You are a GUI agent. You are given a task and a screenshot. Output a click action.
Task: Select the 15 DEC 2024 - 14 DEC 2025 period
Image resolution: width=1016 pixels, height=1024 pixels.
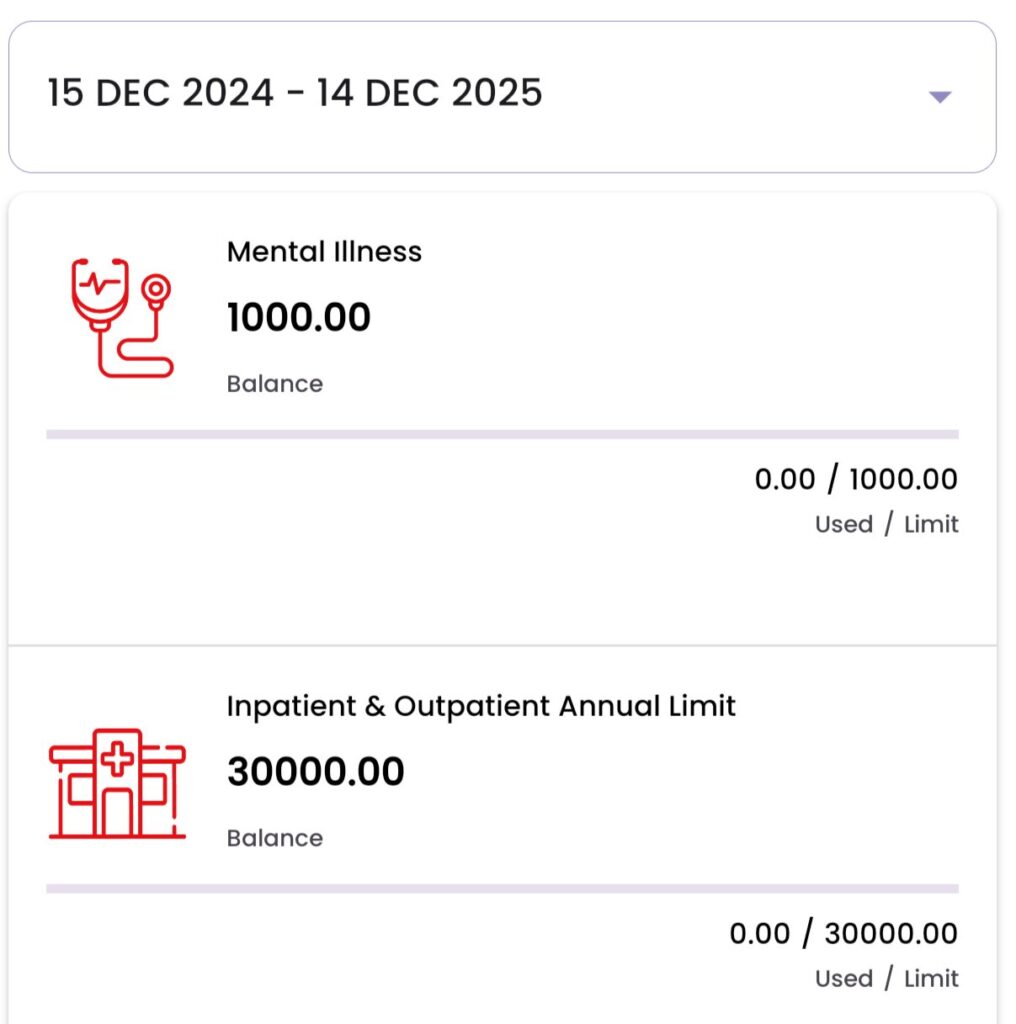click(x=294, y=93)
